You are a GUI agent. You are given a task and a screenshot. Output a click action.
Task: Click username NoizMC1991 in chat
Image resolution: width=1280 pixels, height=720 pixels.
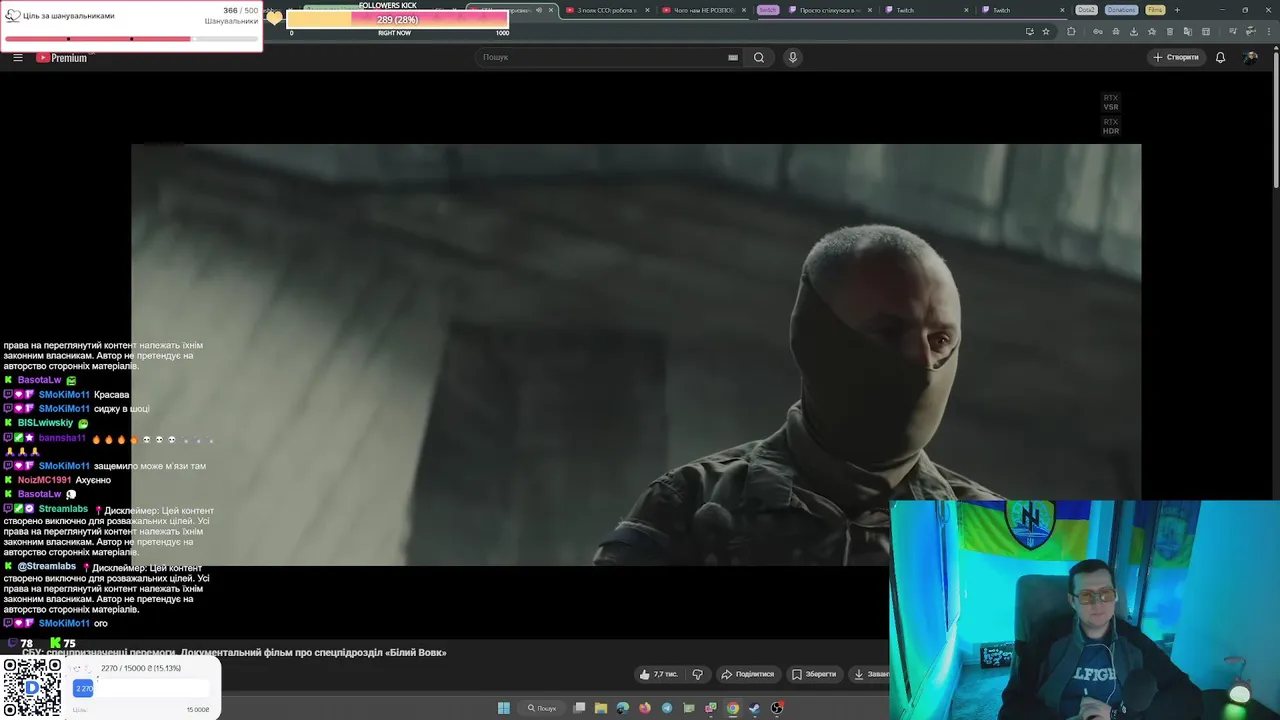click(44, 480)
